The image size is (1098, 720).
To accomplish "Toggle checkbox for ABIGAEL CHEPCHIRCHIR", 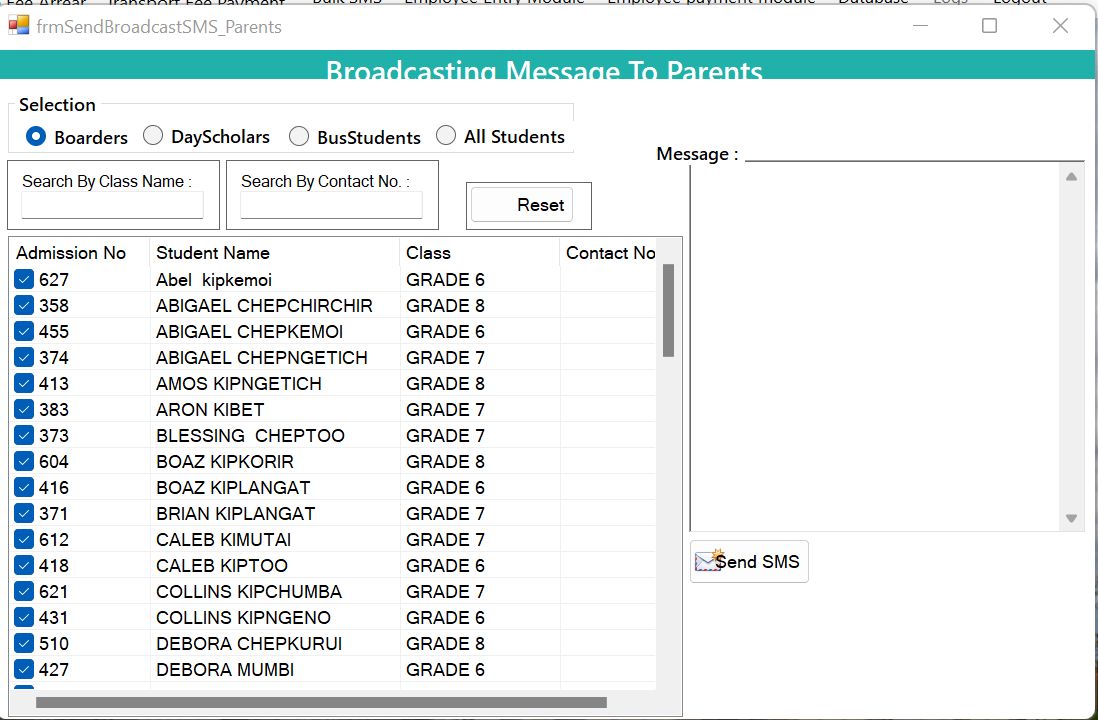I will pos(24,306).
